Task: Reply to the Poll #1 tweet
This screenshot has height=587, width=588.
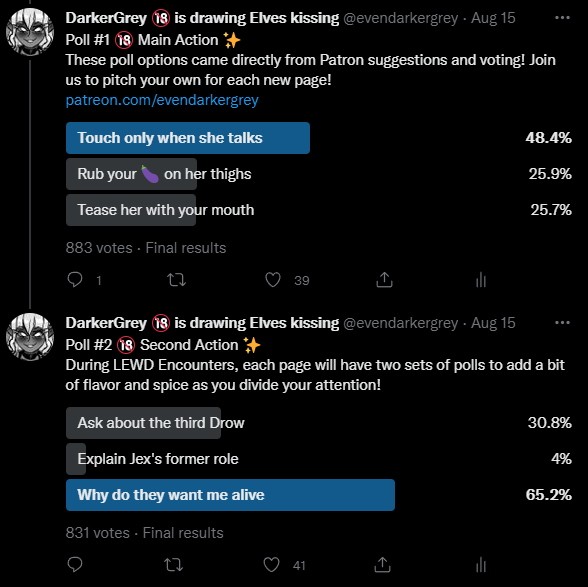Action: coord(75,280)
